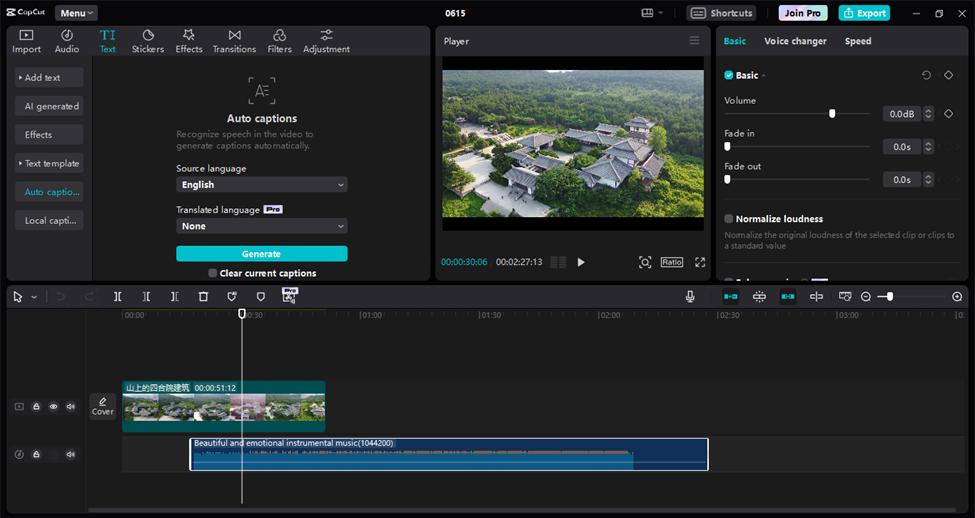The height and width of the screenshot is (518, 975).
Task: Open selection tool mode dropdown arrow
Action: [x=34, y=297]
